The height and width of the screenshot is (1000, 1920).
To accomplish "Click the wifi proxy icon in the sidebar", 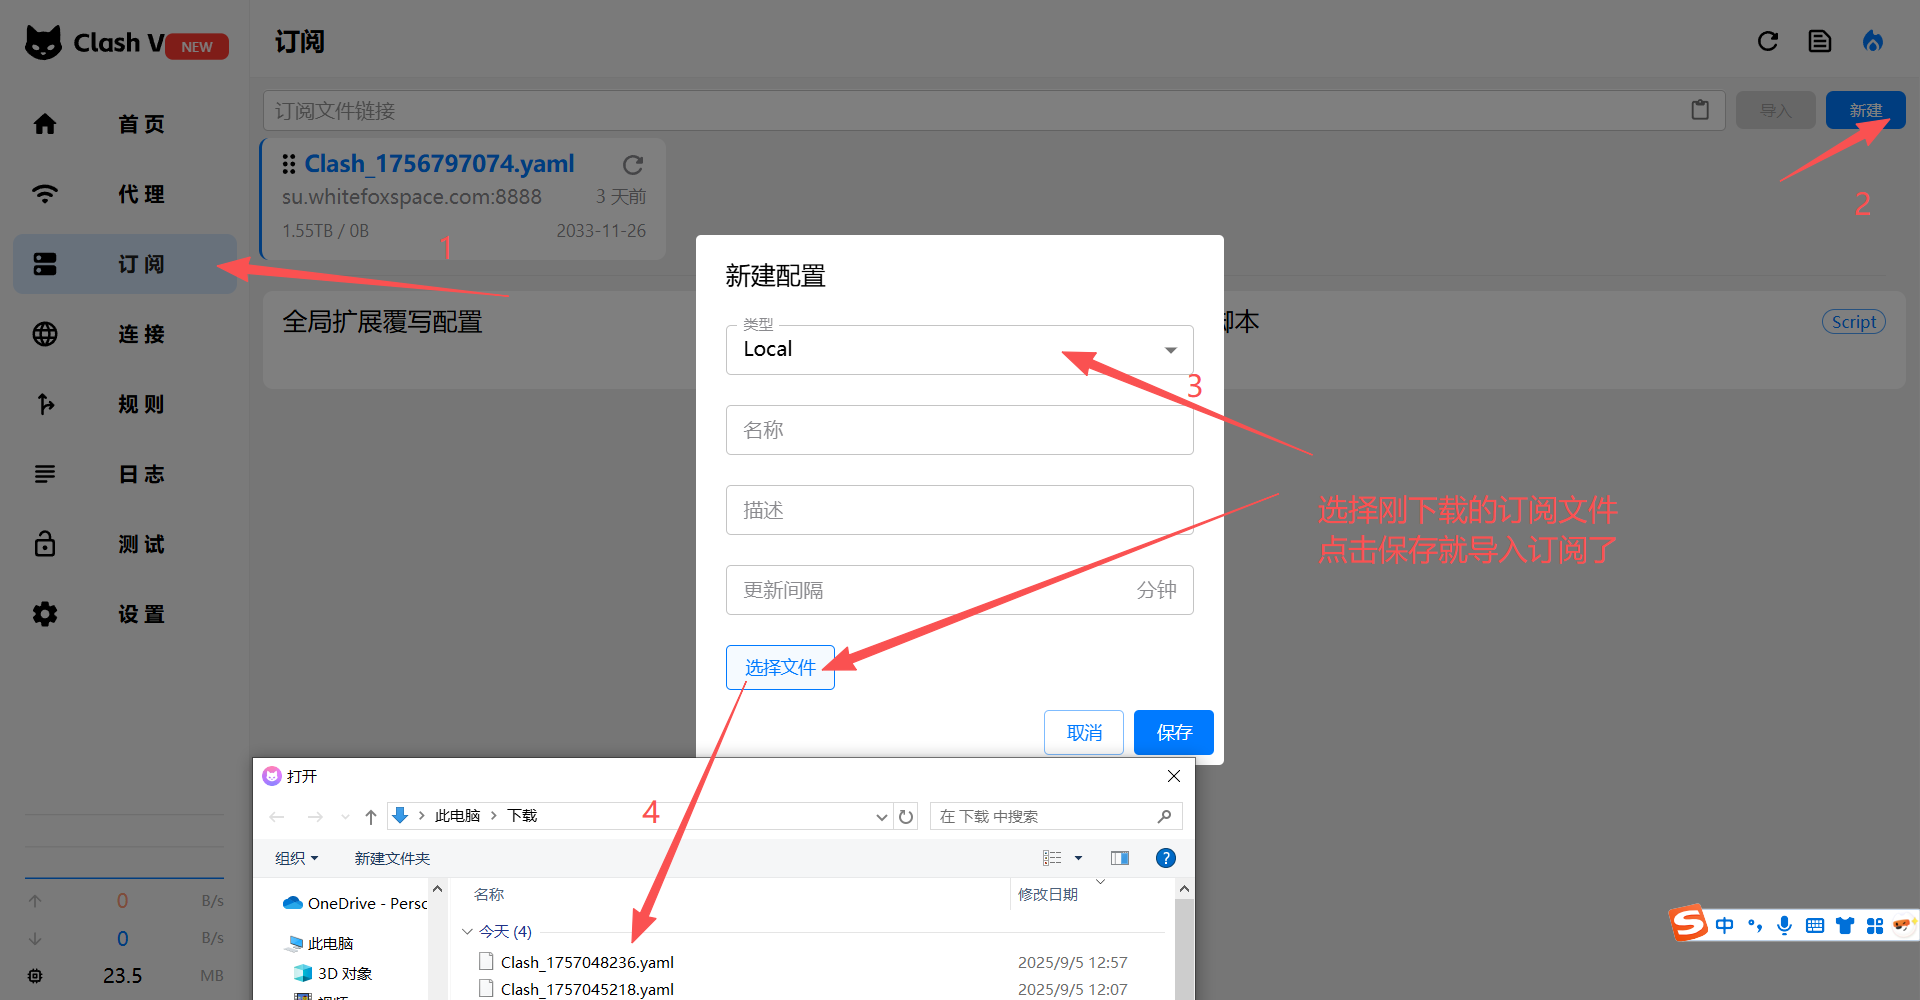I will click(45, 194).
